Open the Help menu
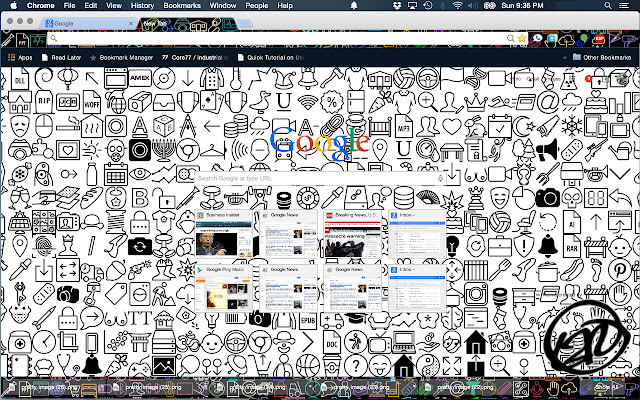This screenshot has height=400, width=640. pos(285,5)
